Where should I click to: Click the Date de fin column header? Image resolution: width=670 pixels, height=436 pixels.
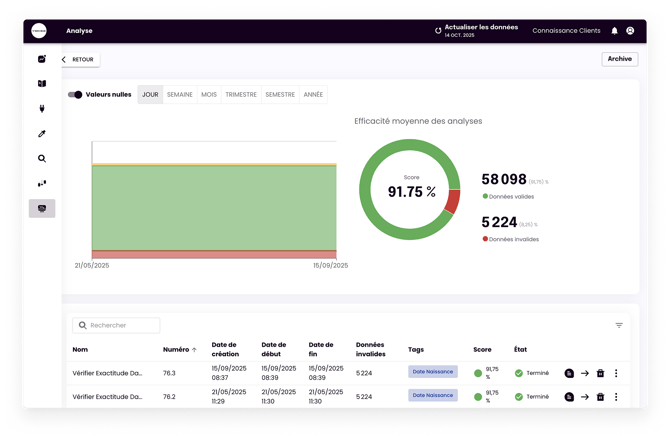(321, 349)
